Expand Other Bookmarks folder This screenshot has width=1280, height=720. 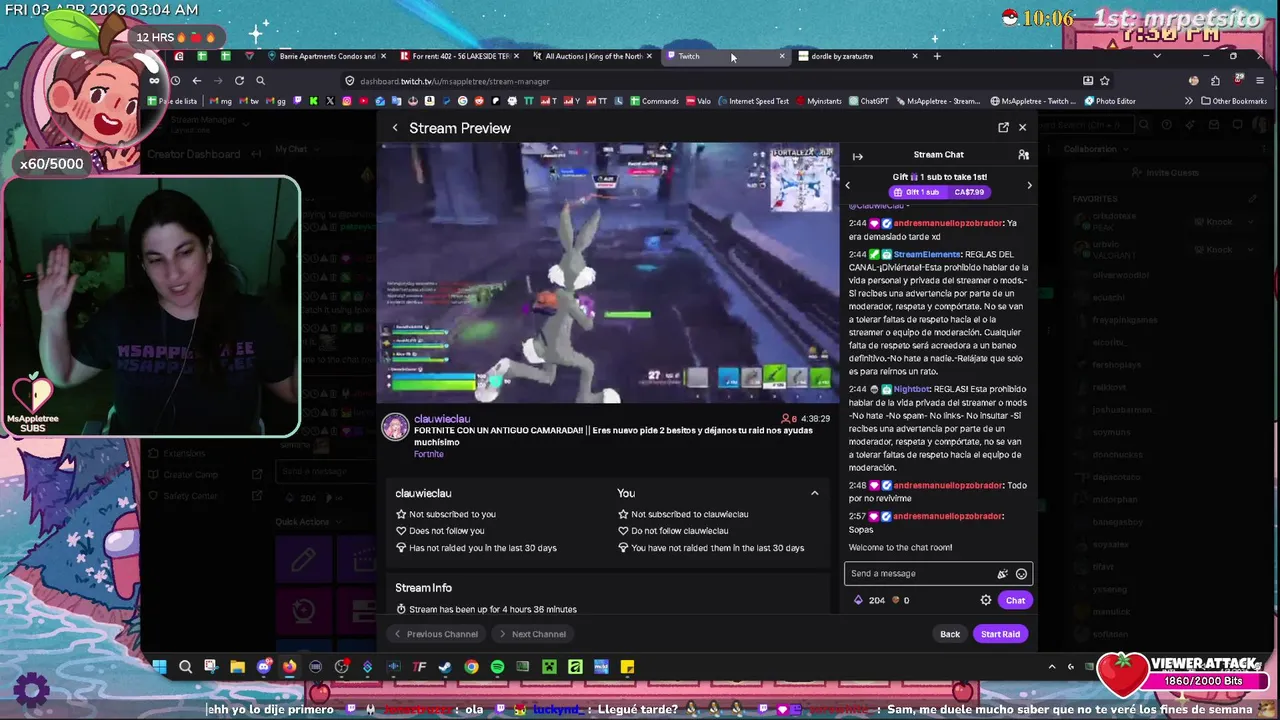[1234, 101]
